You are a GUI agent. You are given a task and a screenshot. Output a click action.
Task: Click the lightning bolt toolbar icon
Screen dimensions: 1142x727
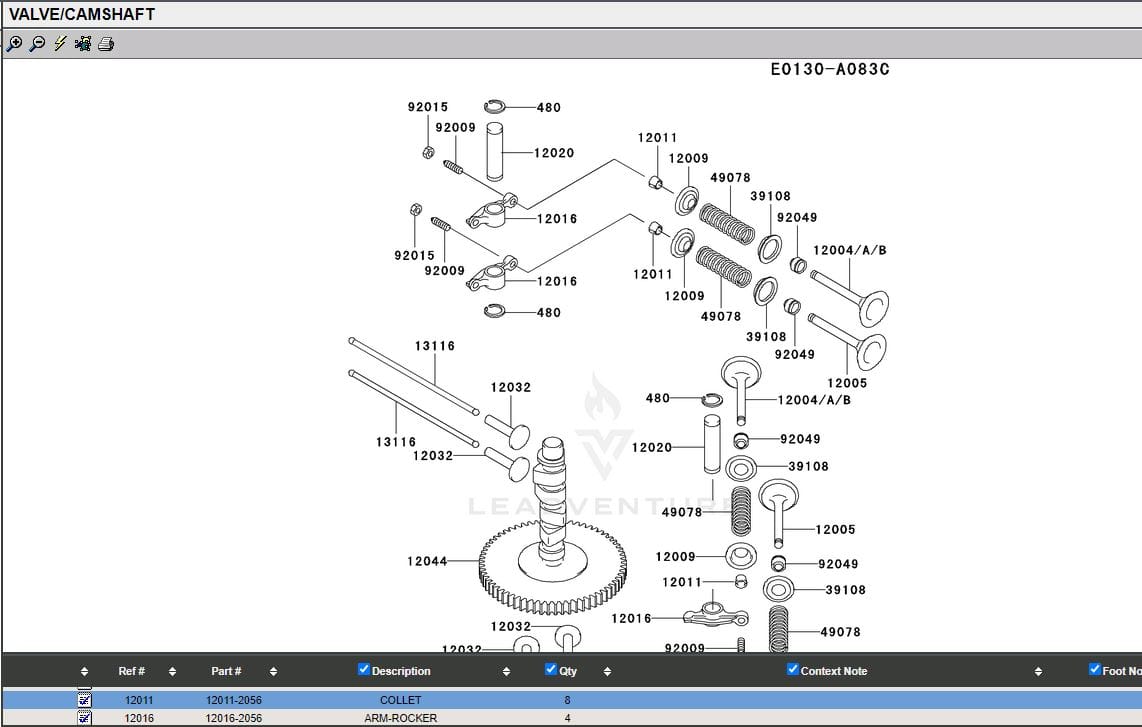pyautogui.click(x=60, y=44)
